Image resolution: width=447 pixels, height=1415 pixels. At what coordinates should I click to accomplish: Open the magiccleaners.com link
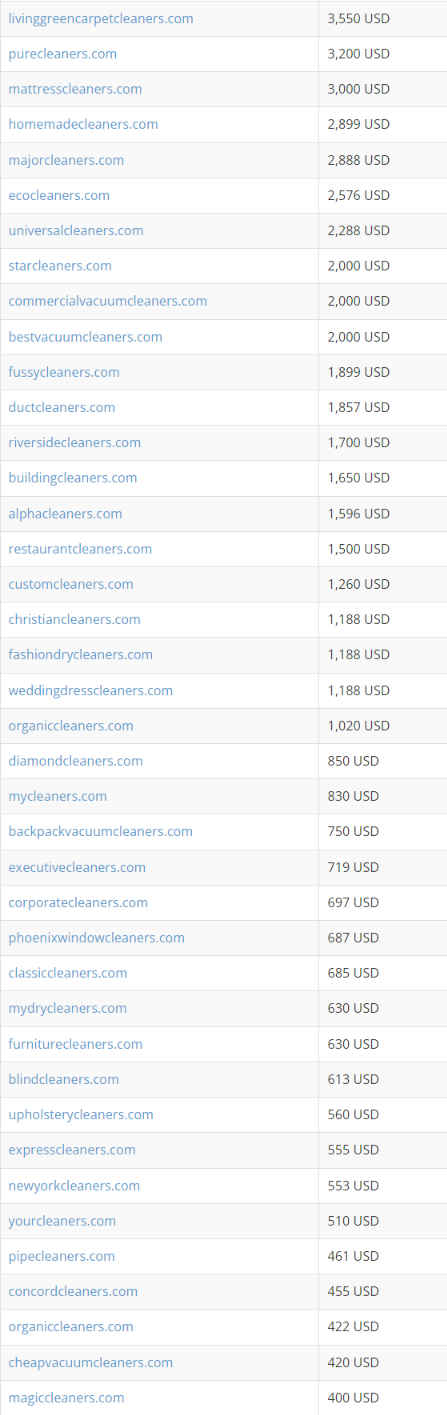click(66, 1397)
